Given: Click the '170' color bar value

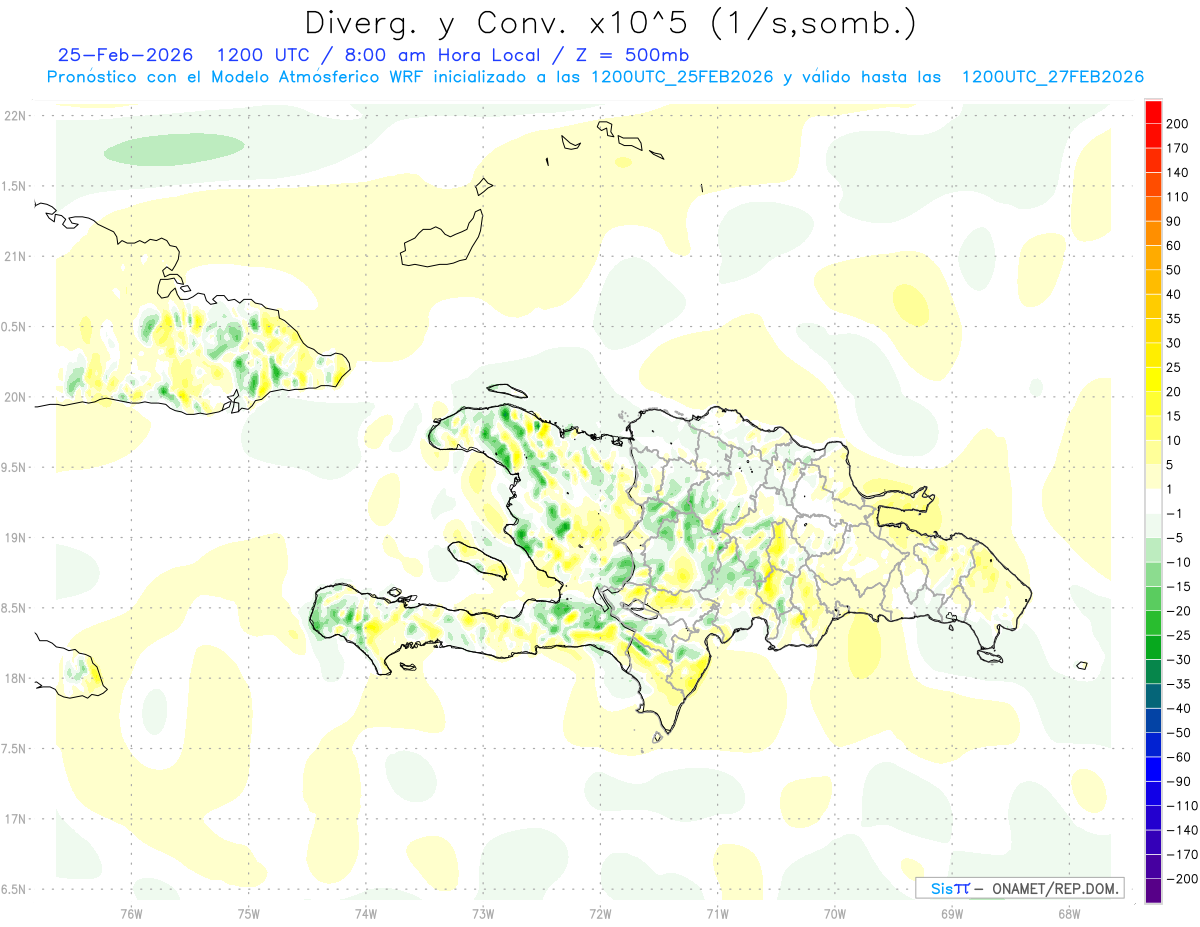Looking at the screenshot, I should 1178,148.
